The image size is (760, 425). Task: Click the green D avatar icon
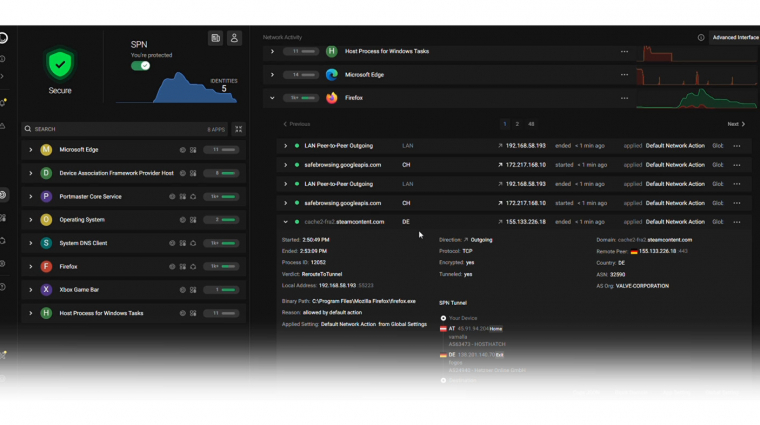(x=46, y=173)
